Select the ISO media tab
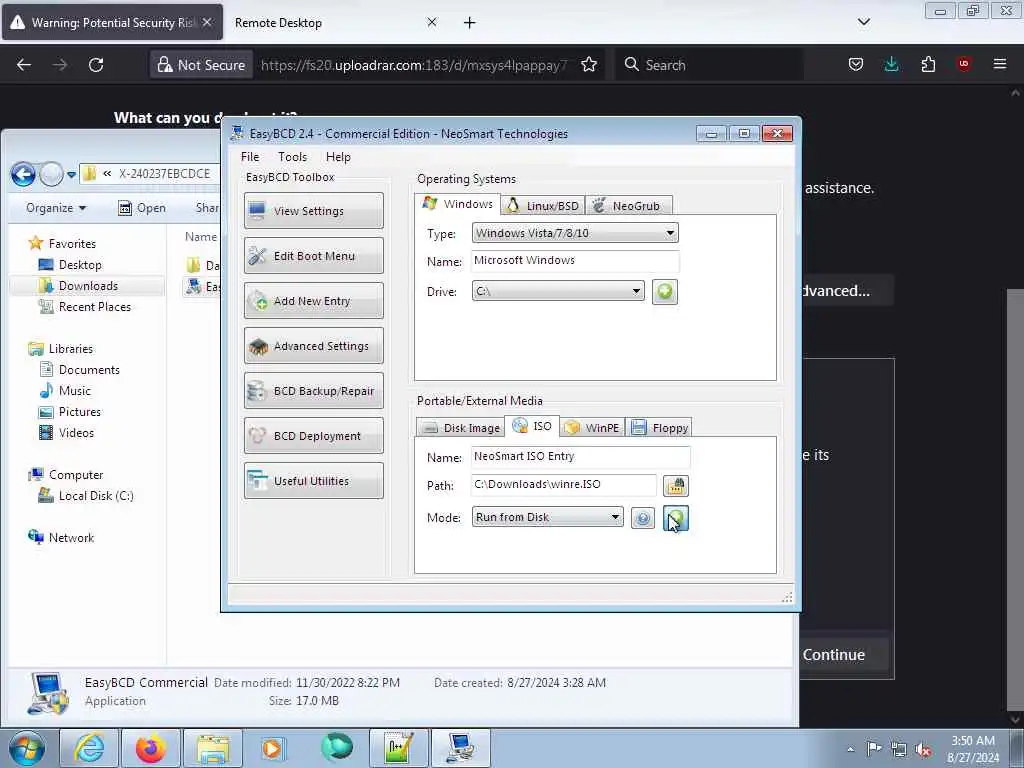Viewport: 1024px width, 768px height. [x=532, y=426]
